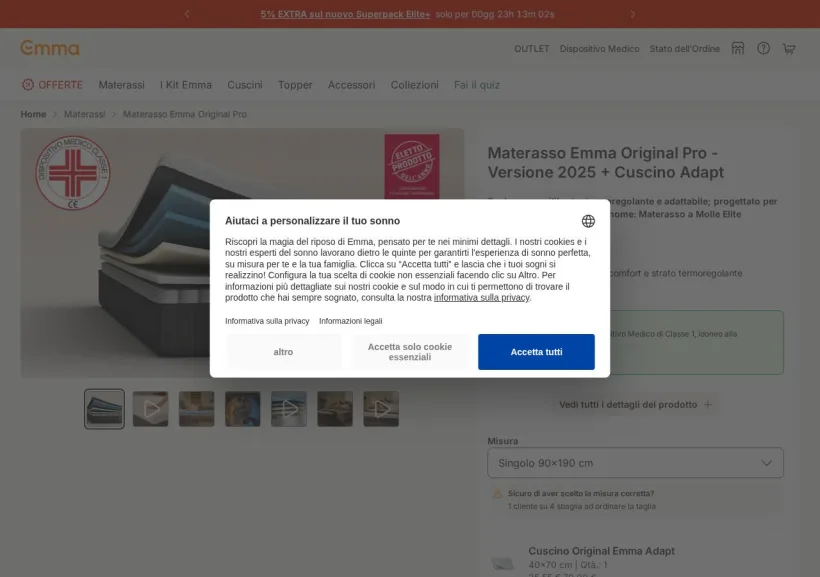The height and width of the screenshot is (577, 820).
Task: Open Stato dell'Ordine link
Action: (685, 49)
